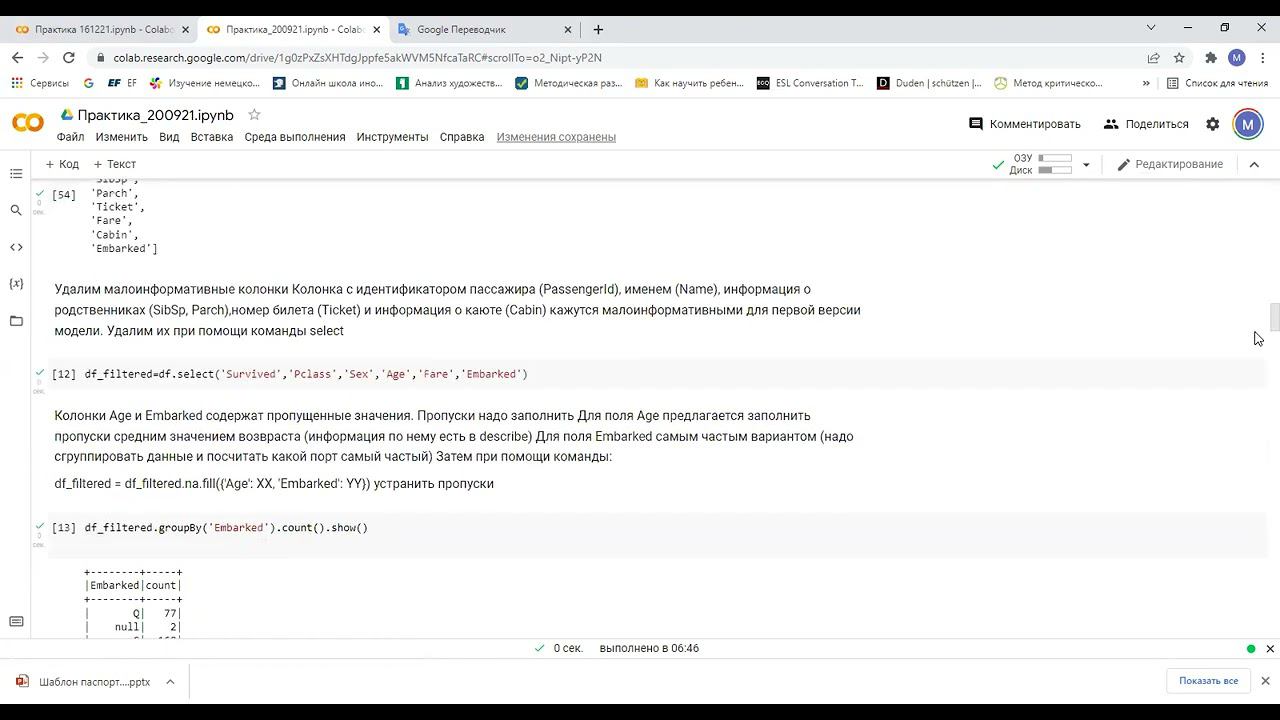The width and height of the screenshot is (1280, 720).
Task: Open the Как научить ребен bookmark
Action: [x=689, y=83]
